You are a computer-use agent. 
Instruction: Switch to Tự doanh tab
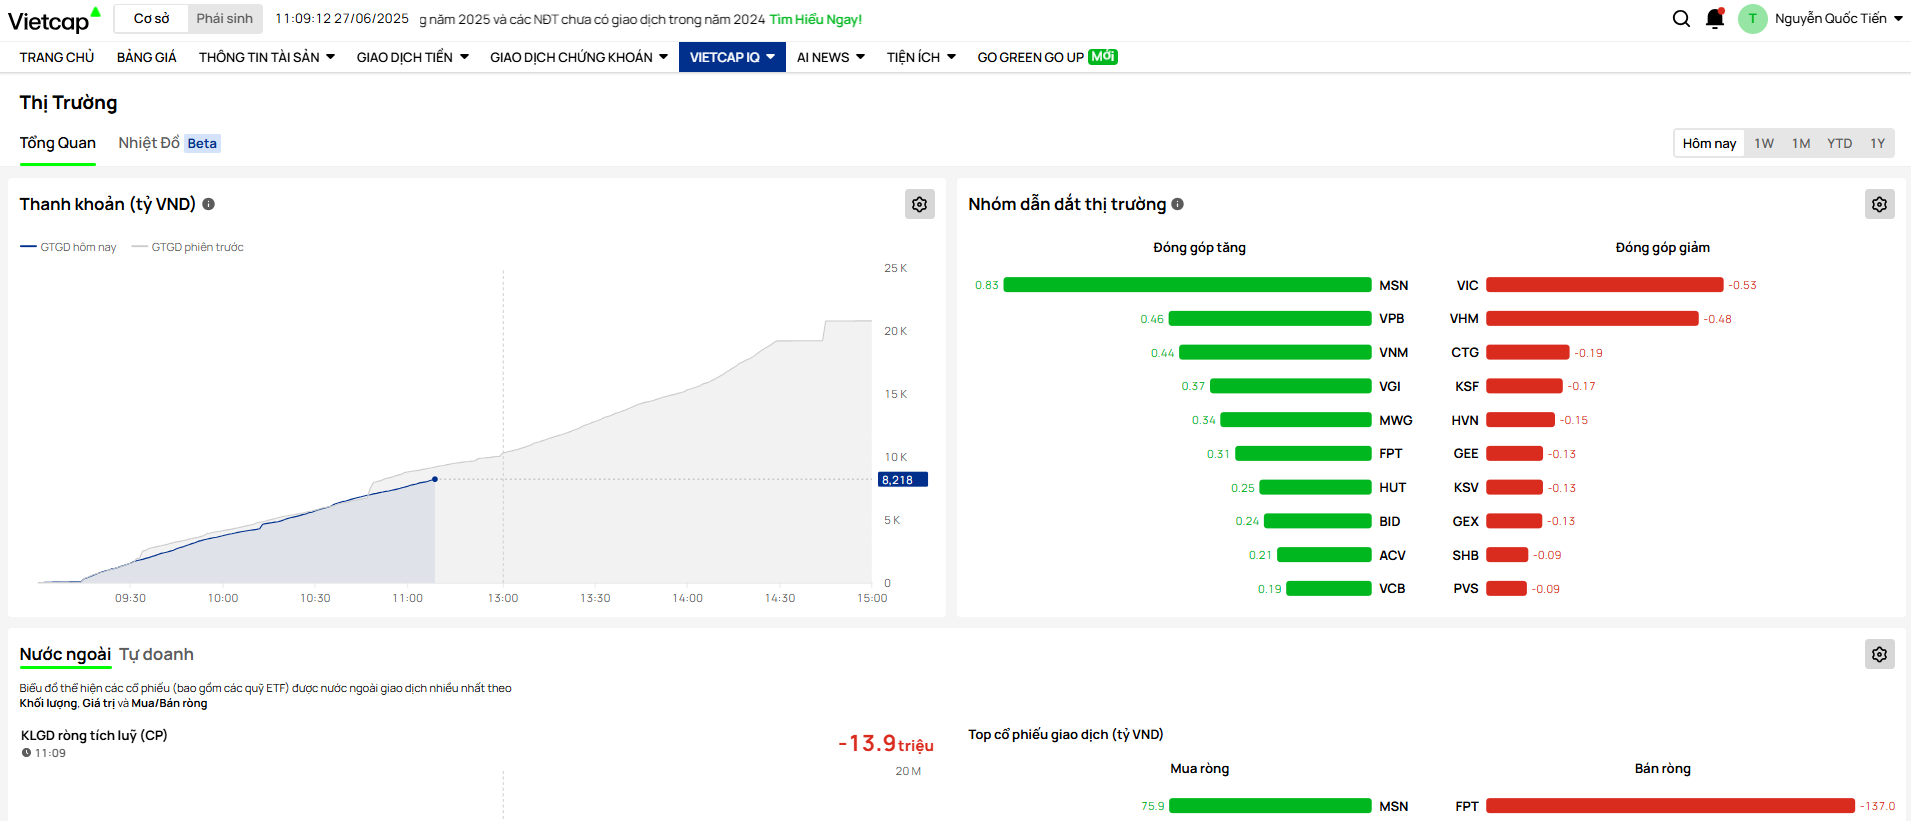tap(156, 654)
